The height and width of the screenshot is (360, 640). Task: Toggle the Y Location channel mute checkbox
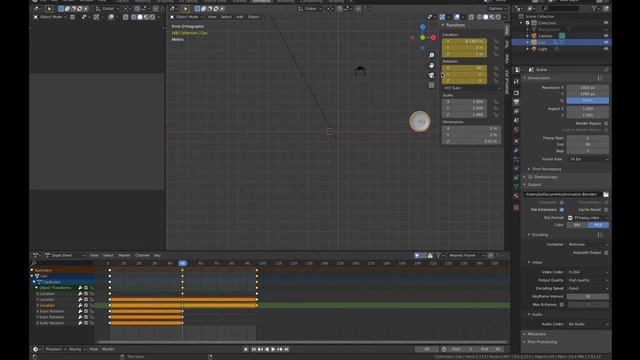[86, 300]
